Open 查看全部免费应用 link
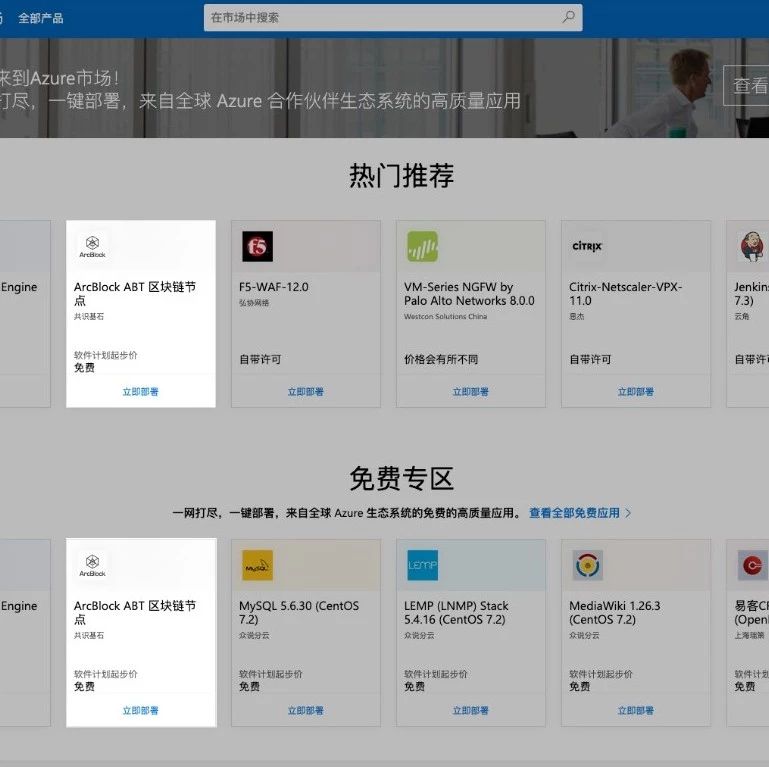This screenshot has width=769, height=767. tap(574, 513)
